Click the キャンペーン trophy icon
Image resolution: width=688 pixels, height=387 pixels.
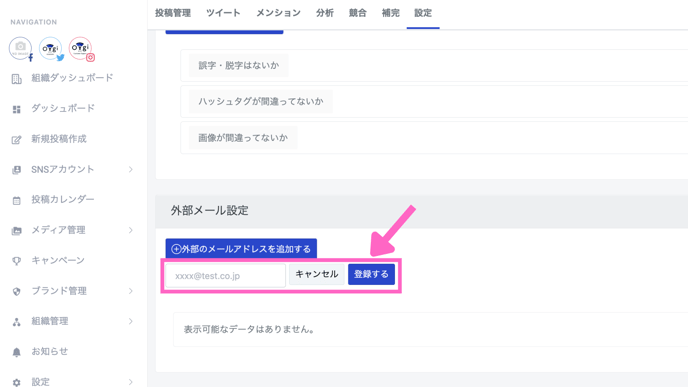click(17, 261)
